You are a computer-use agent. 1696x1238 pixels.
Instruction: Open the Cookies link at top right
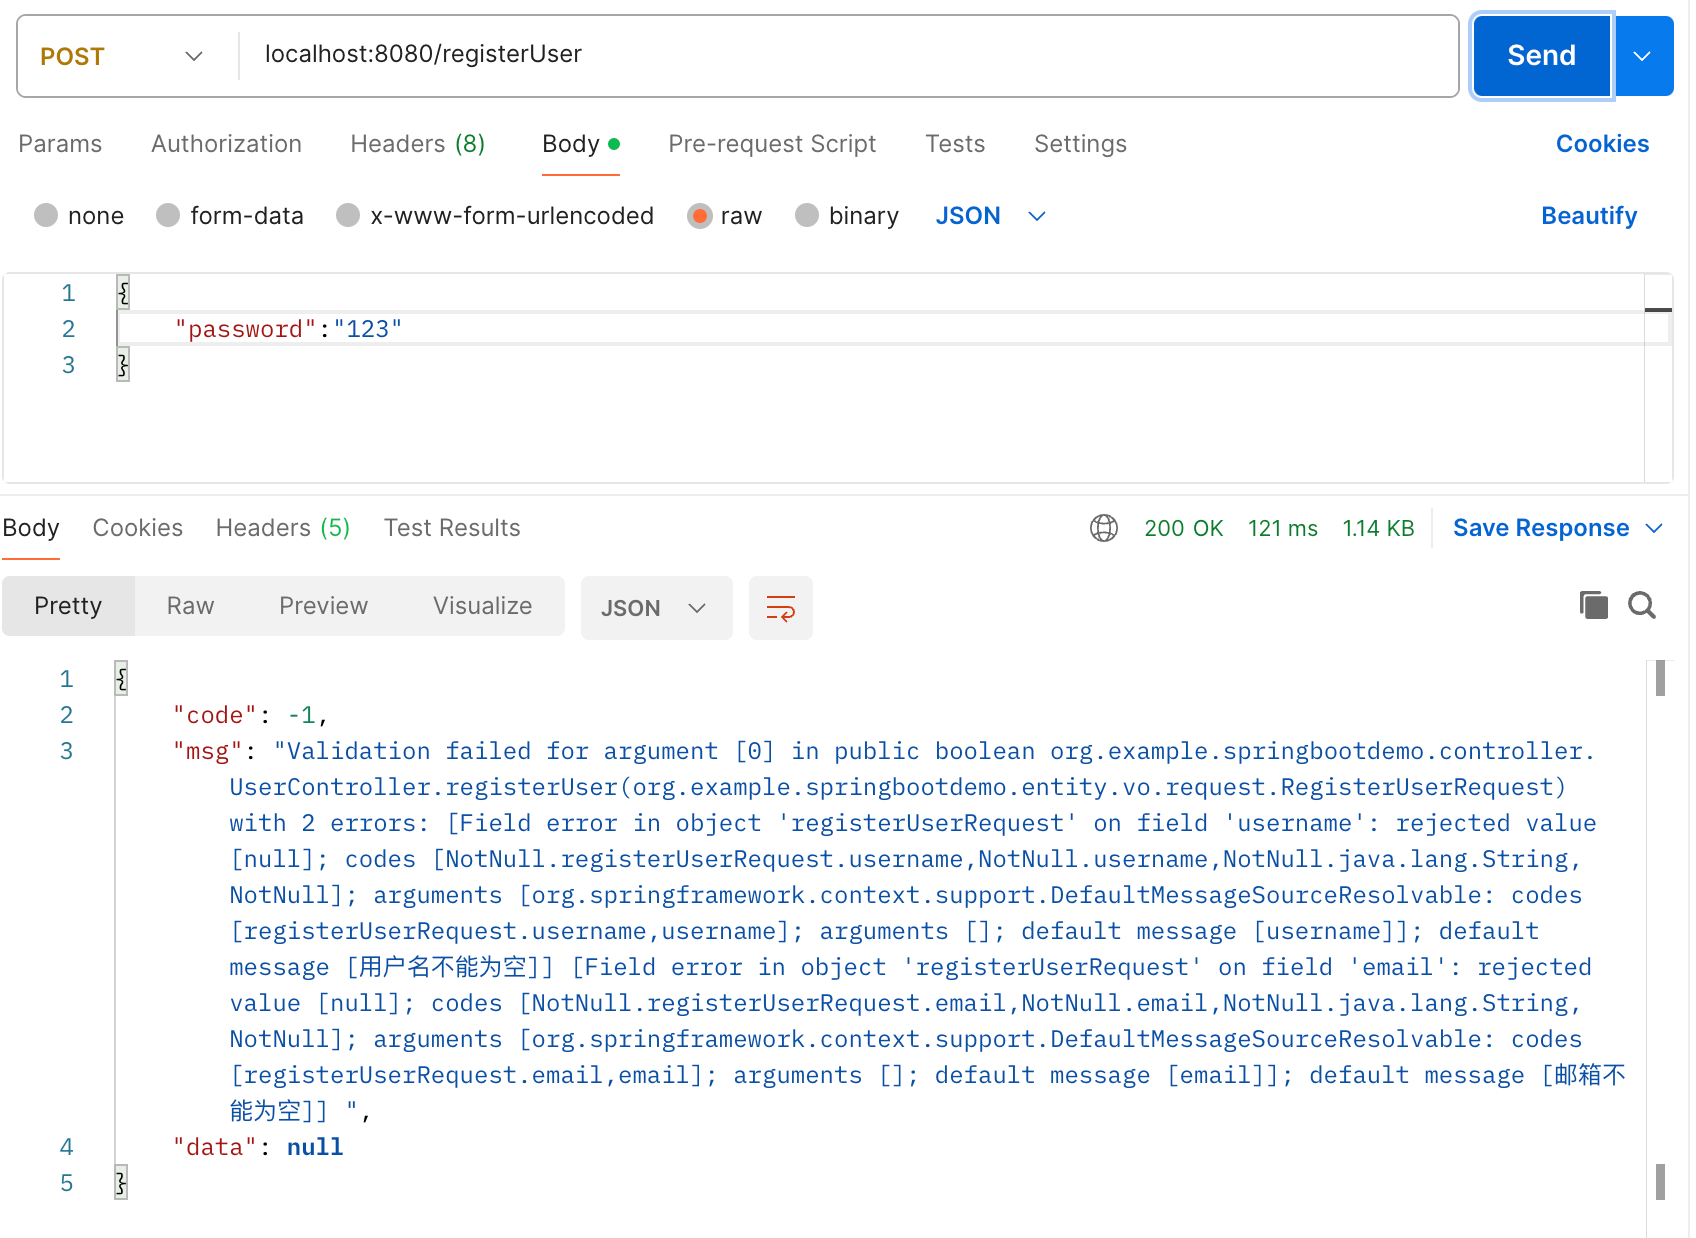click(1602, 144)
